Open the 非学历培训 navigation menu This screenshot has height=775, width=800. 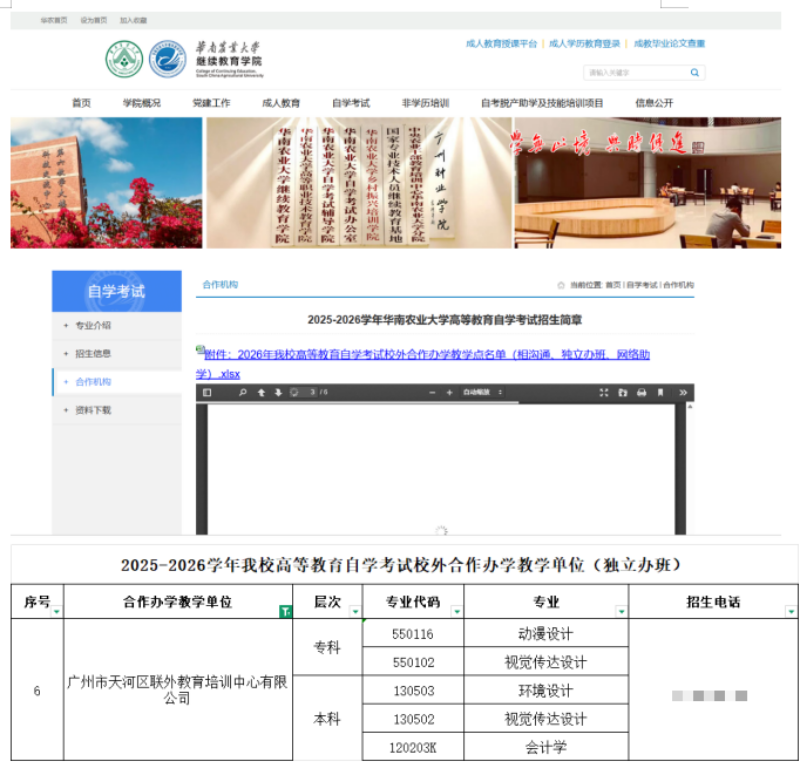[x=426, y=103]
